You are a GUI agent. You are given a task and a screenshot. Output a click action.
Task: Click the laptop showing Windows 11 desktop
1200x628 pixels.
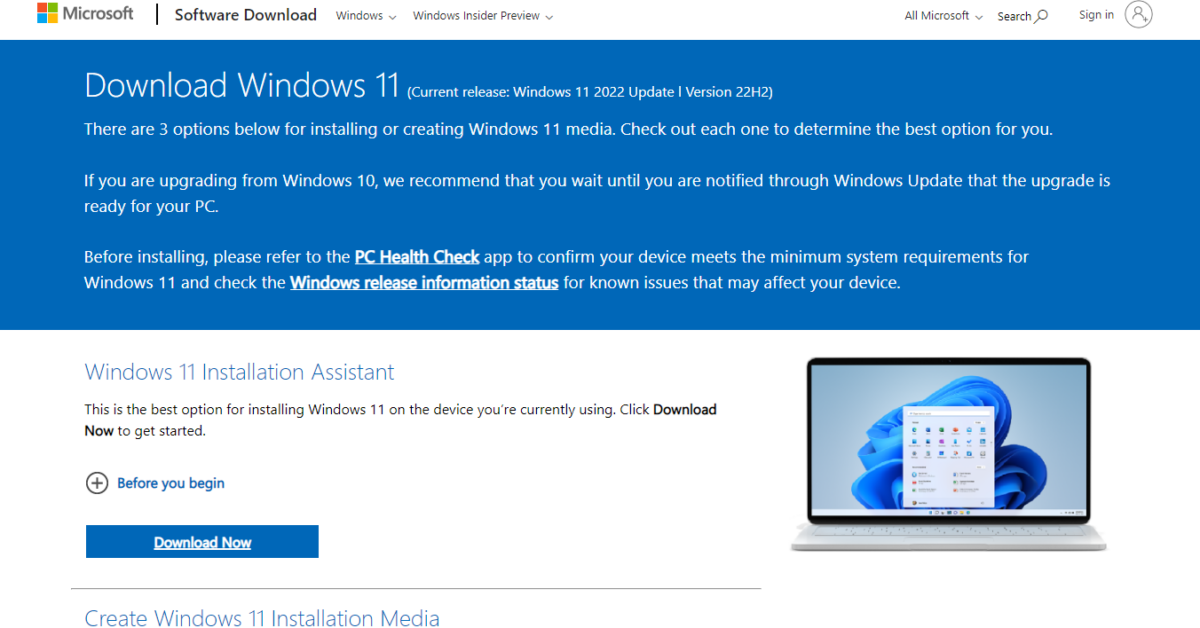(x=948, y=450)
